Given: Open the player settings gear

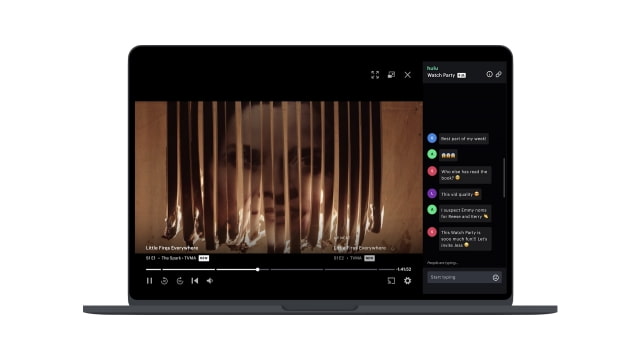Looking at the screenshot, I should [407, 281].
